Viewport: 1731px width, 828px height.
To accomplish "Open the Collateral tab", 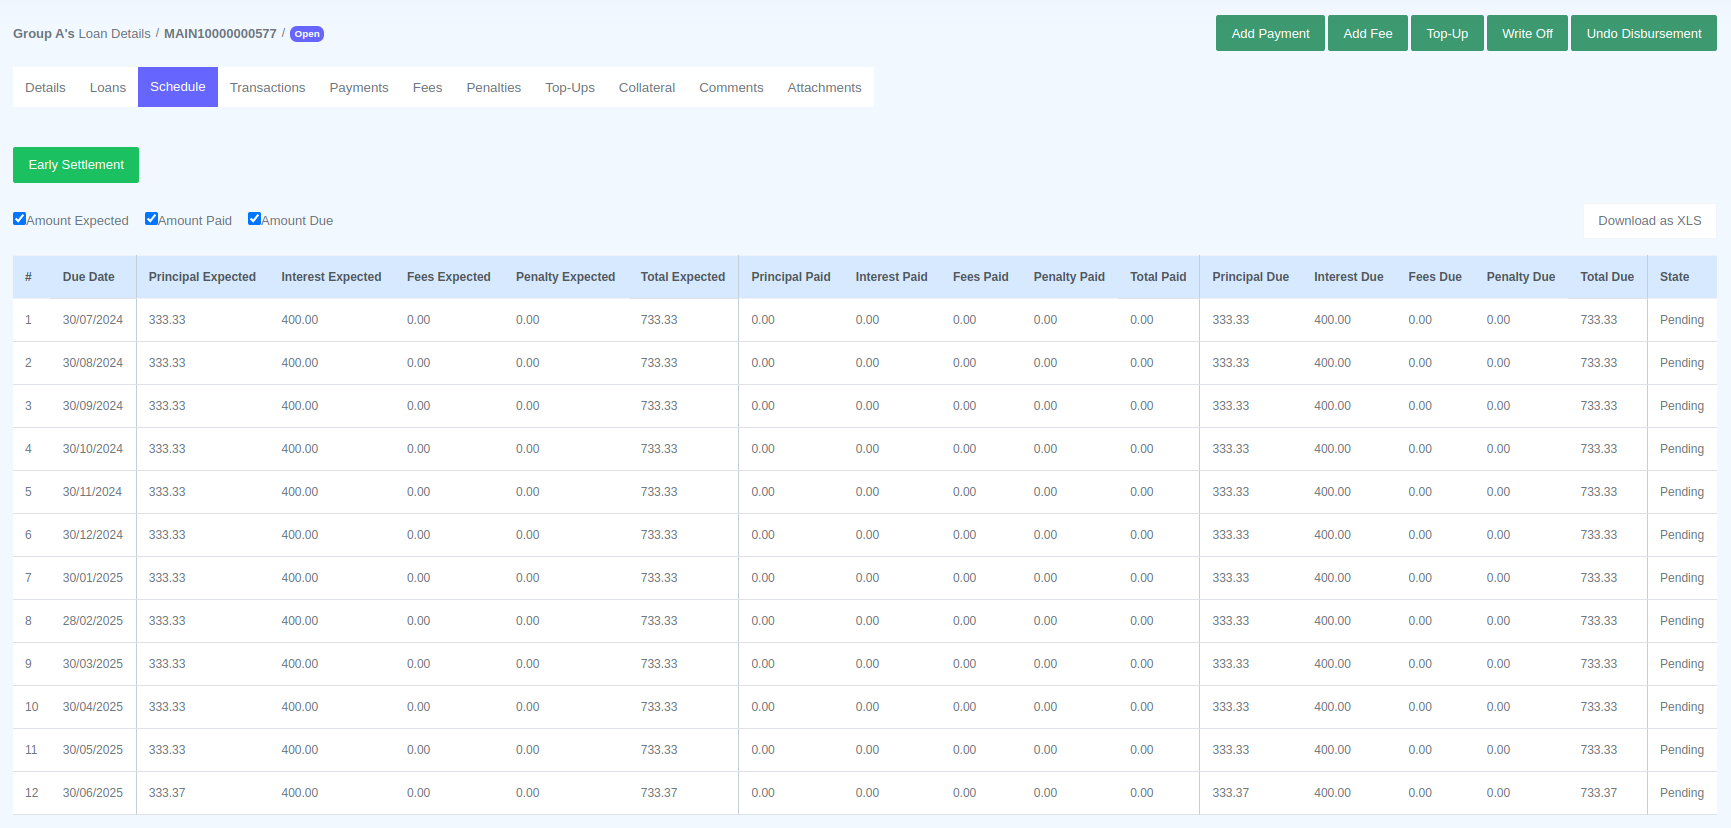I will pyautogui.click(x=646, y=88).
